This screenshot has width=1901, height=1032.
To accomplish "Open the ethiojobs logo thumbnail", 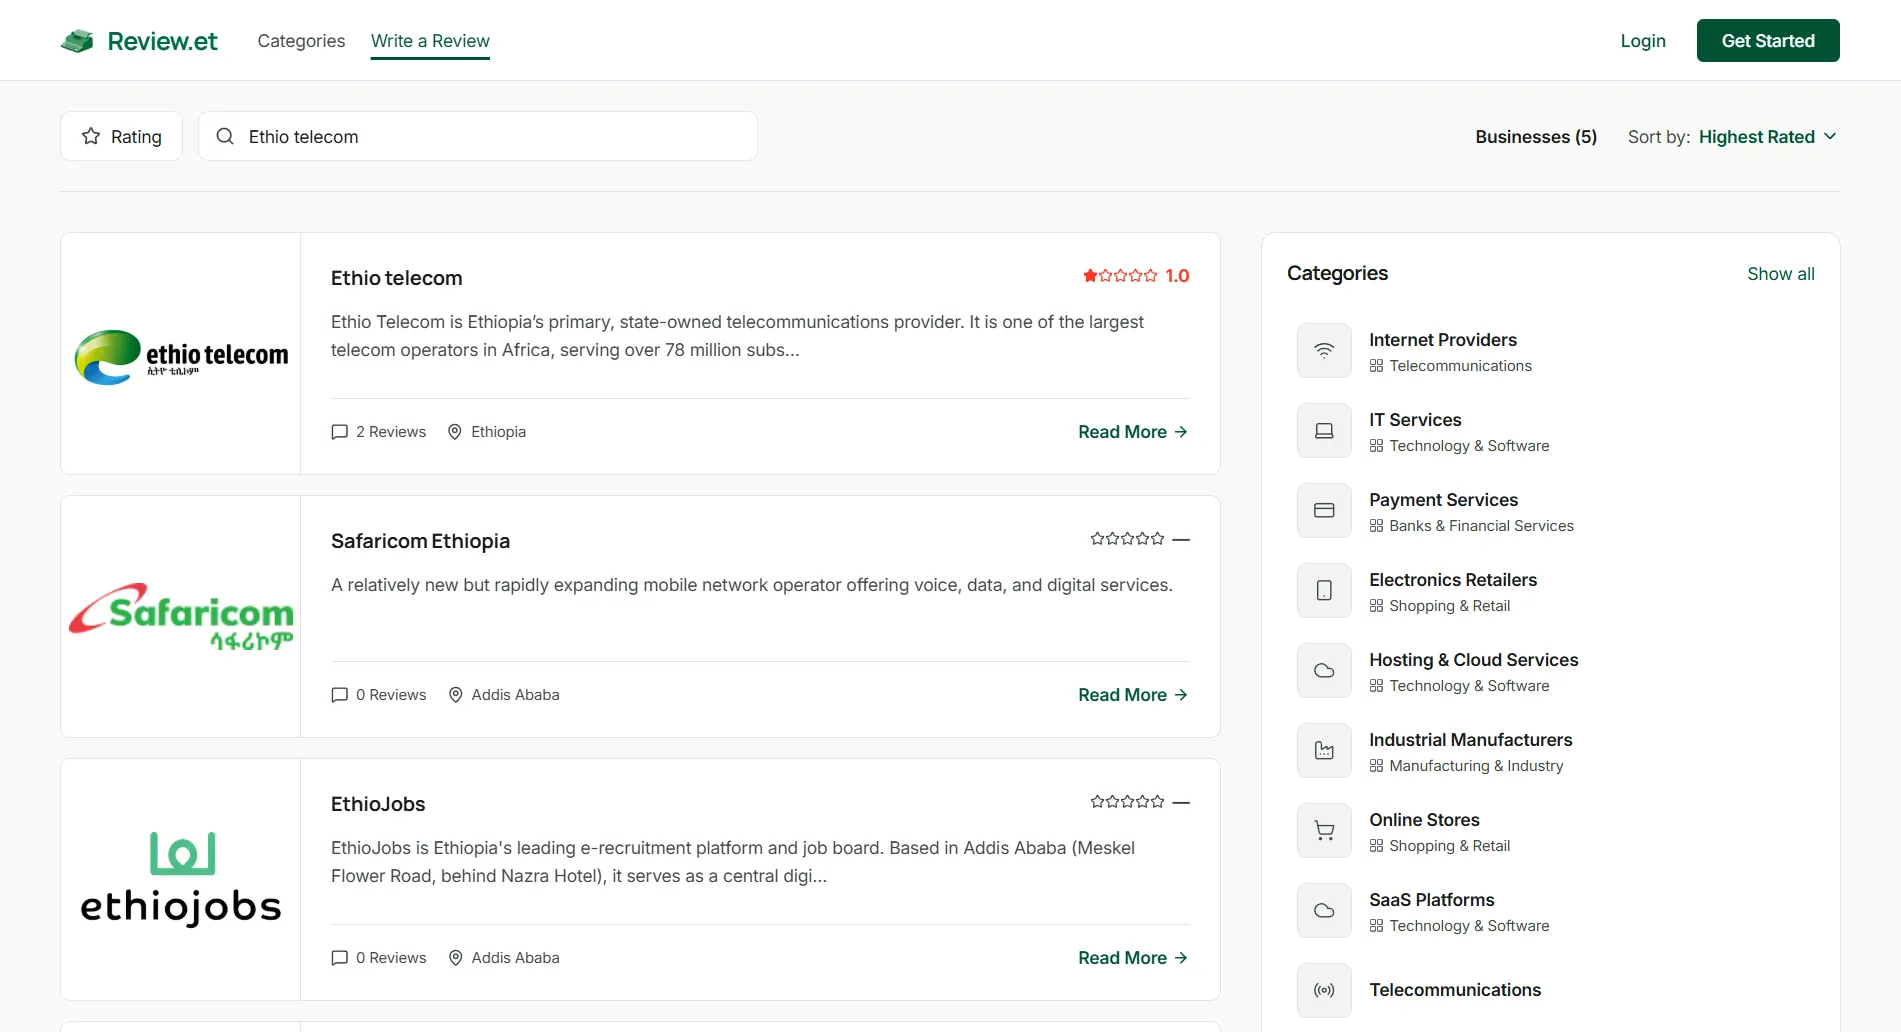I will [181, 879].
